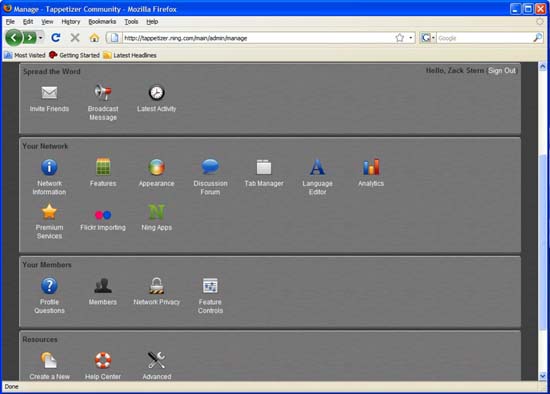Open the File menu

pyautogui.click(x=10, y=22)
